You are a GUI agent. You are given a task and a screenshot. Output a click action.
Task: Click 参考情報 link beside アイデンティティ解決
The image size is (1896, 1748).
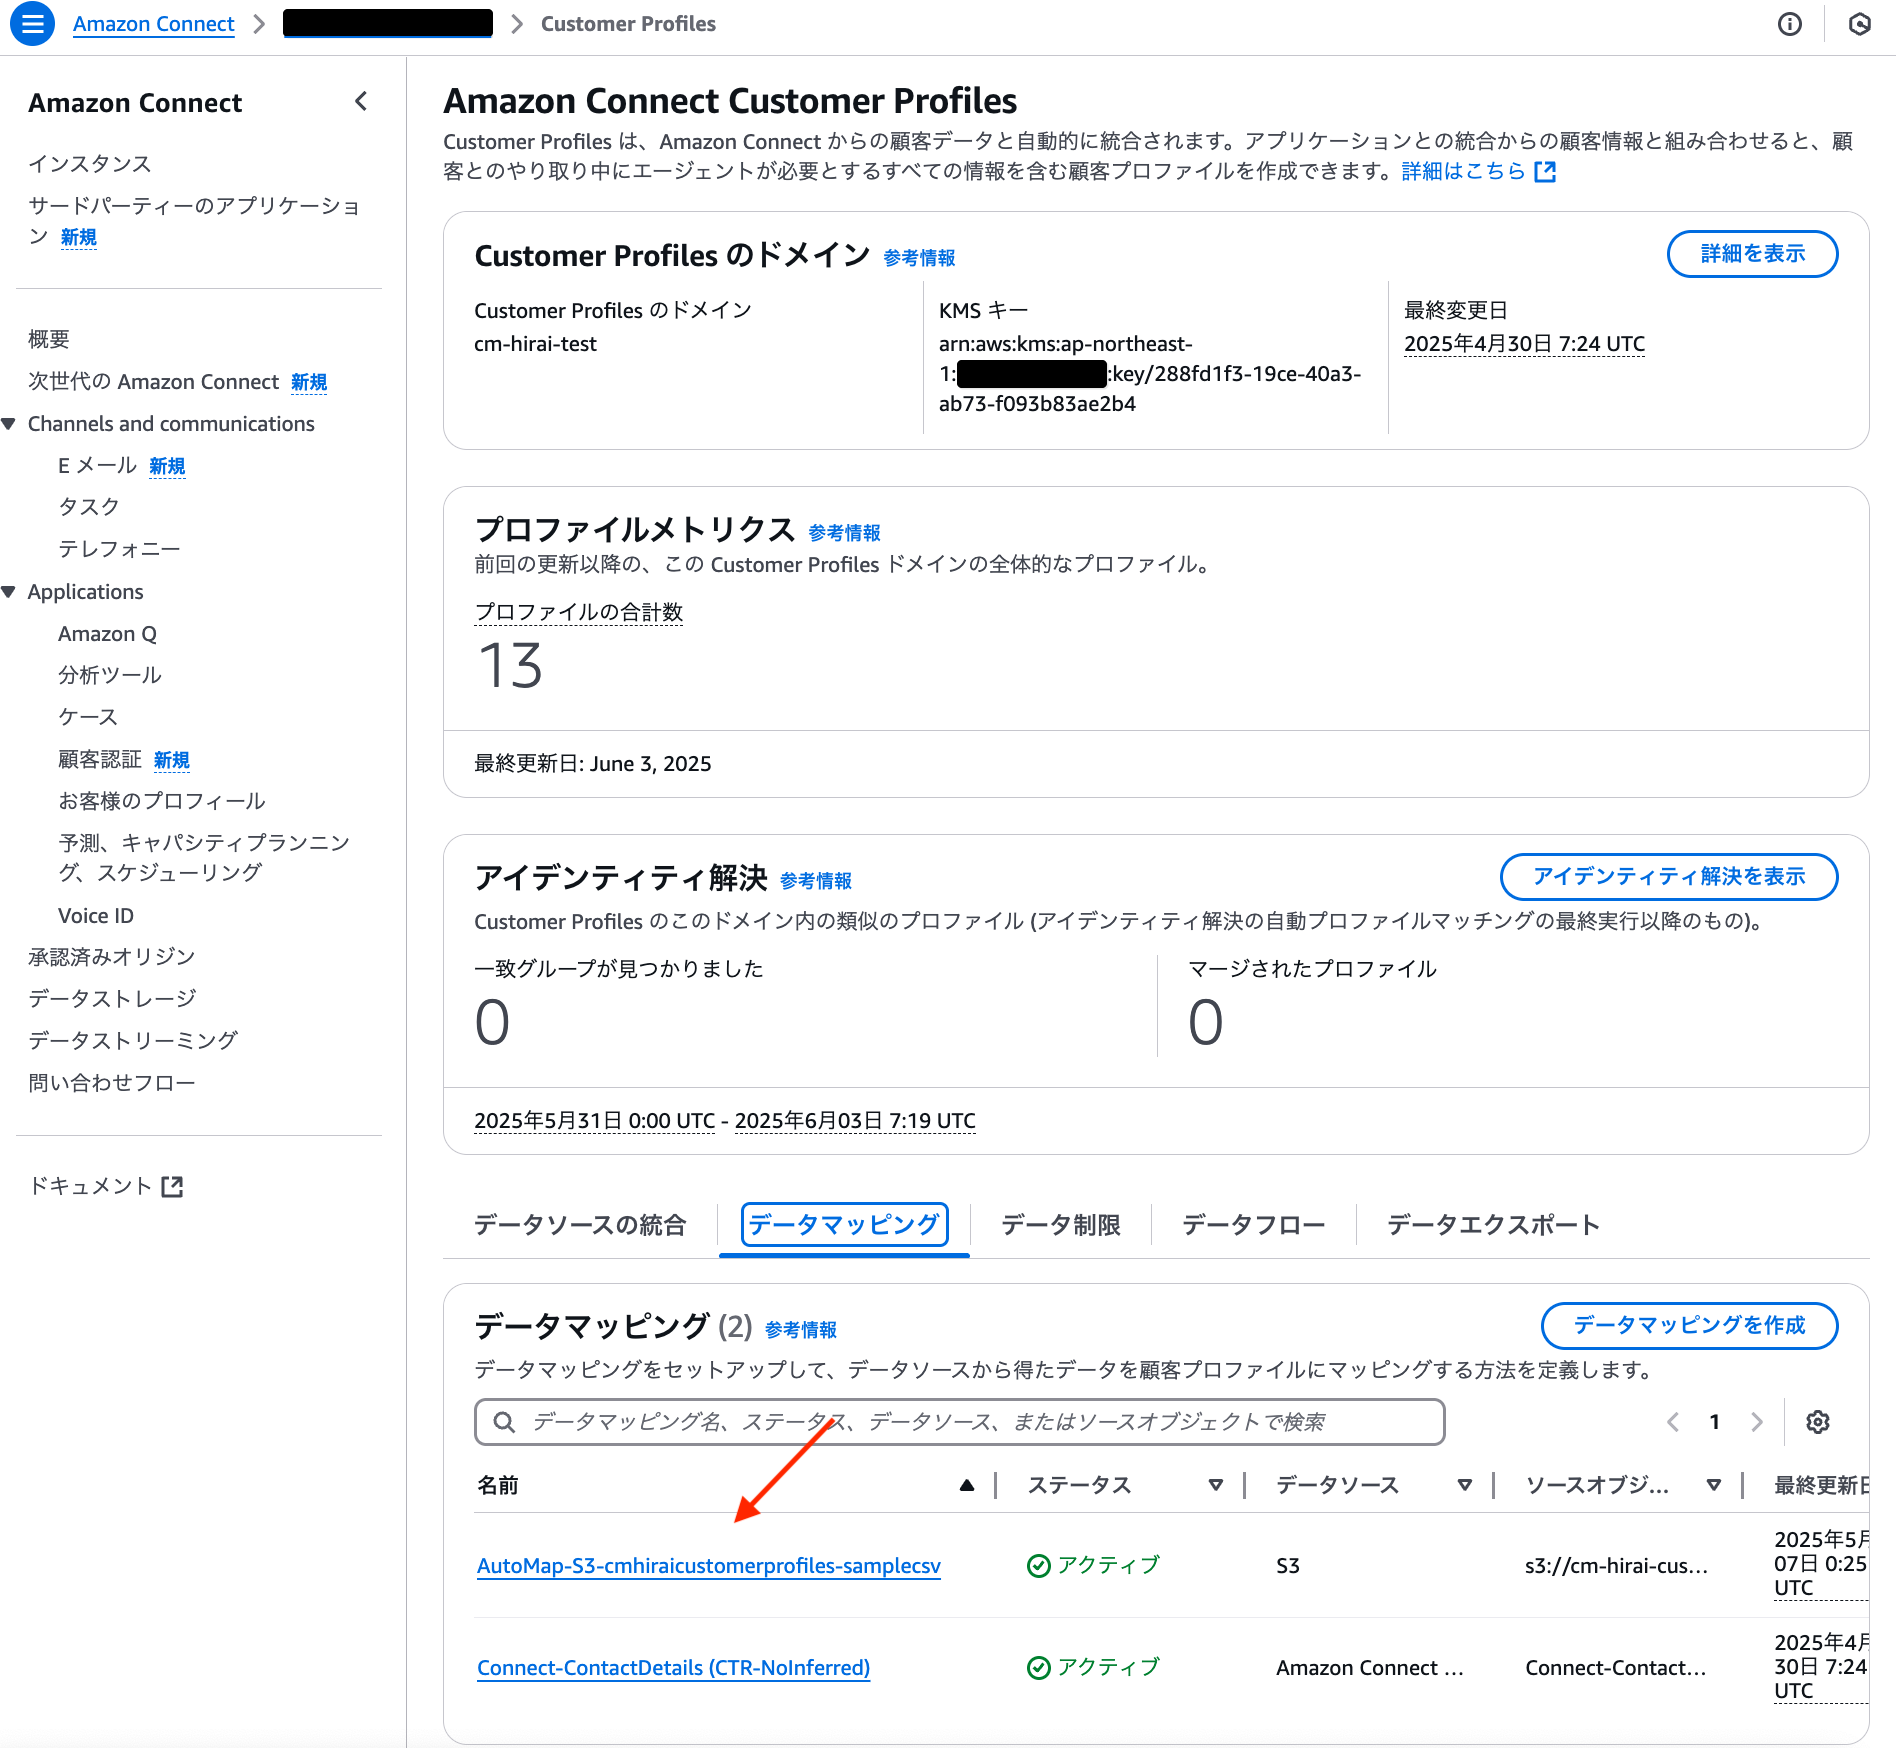[x=816, y=881]
